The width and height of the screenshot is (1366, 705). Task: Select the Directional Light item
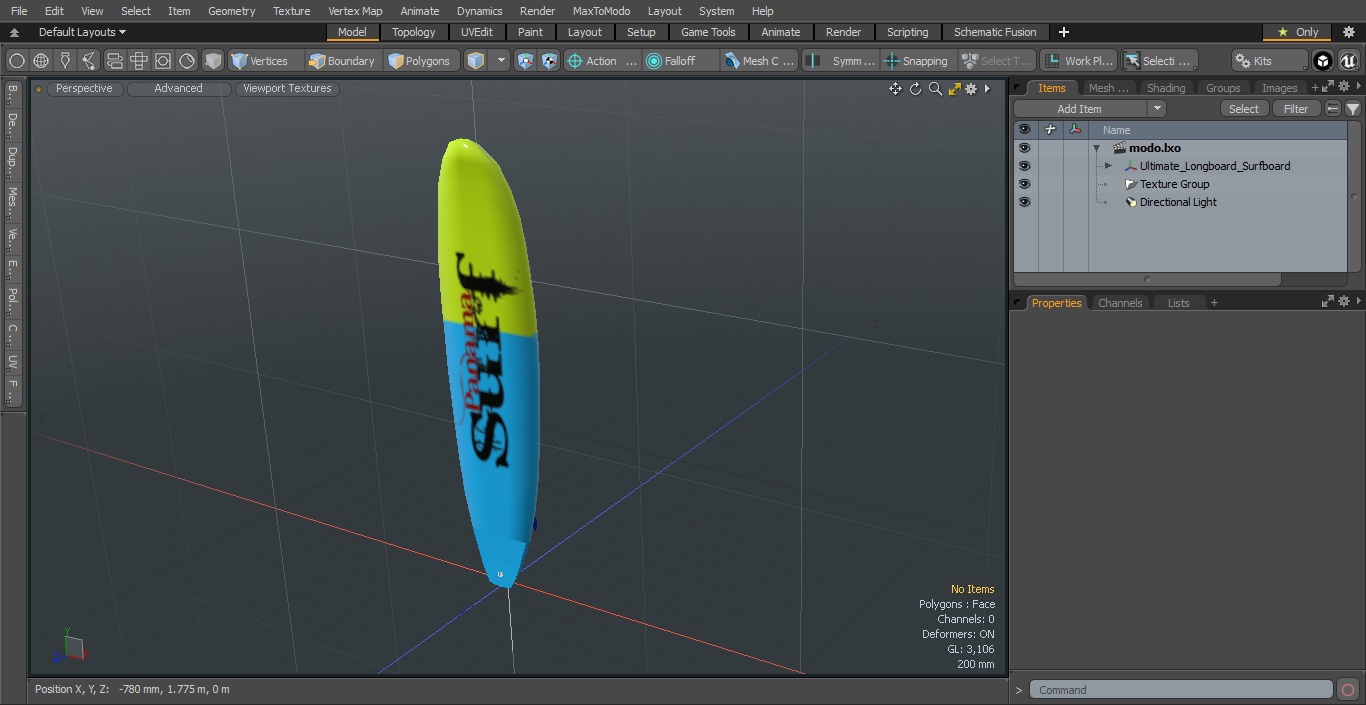(1178, 202)
